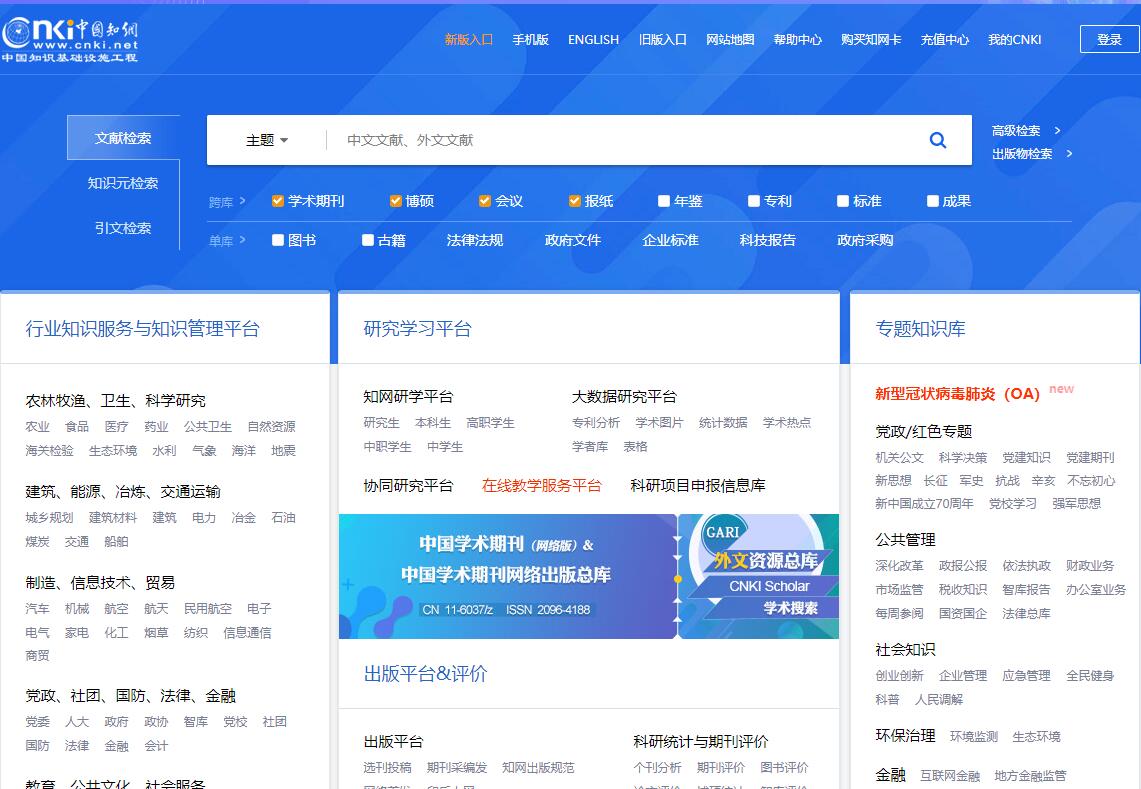The height and width of the screenshot is (789, 1141).
Task: Expand the 单库 arrow
Action: (x=242, y=239)
